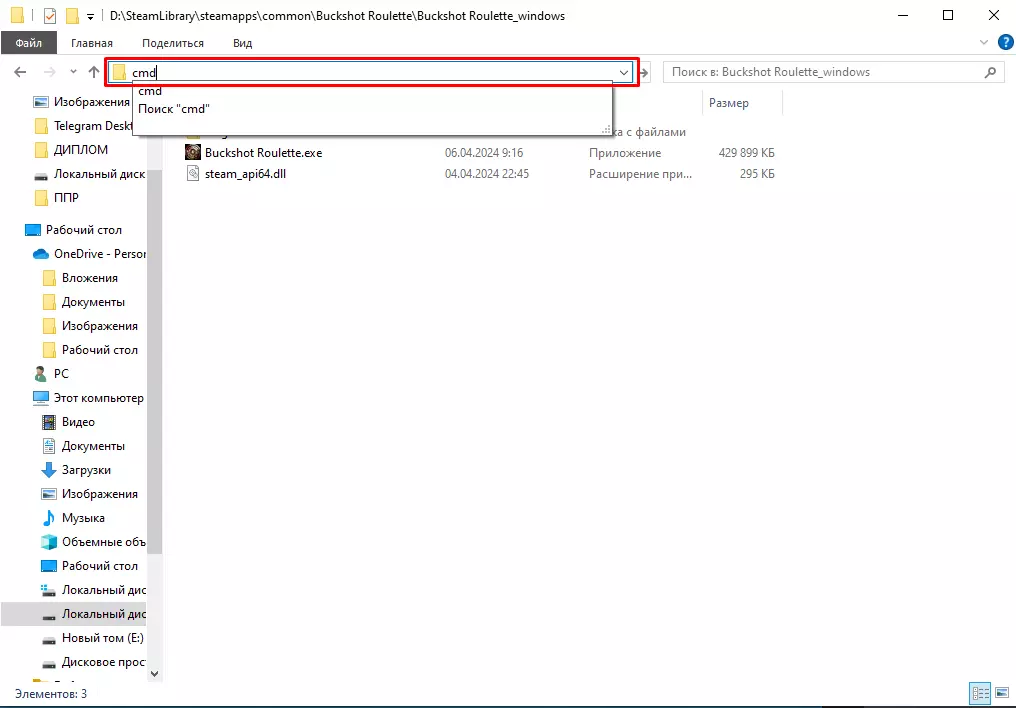1016x708 pixels.
Task: Open the Telegram Desktop folder in sidebar
Action: click(x=93, y=126)
